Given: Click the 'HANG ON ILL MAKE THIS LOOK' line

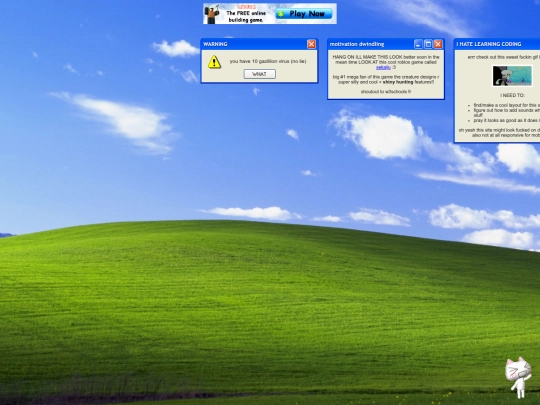Looking at the screenshot, I should (x=386, y=57).
